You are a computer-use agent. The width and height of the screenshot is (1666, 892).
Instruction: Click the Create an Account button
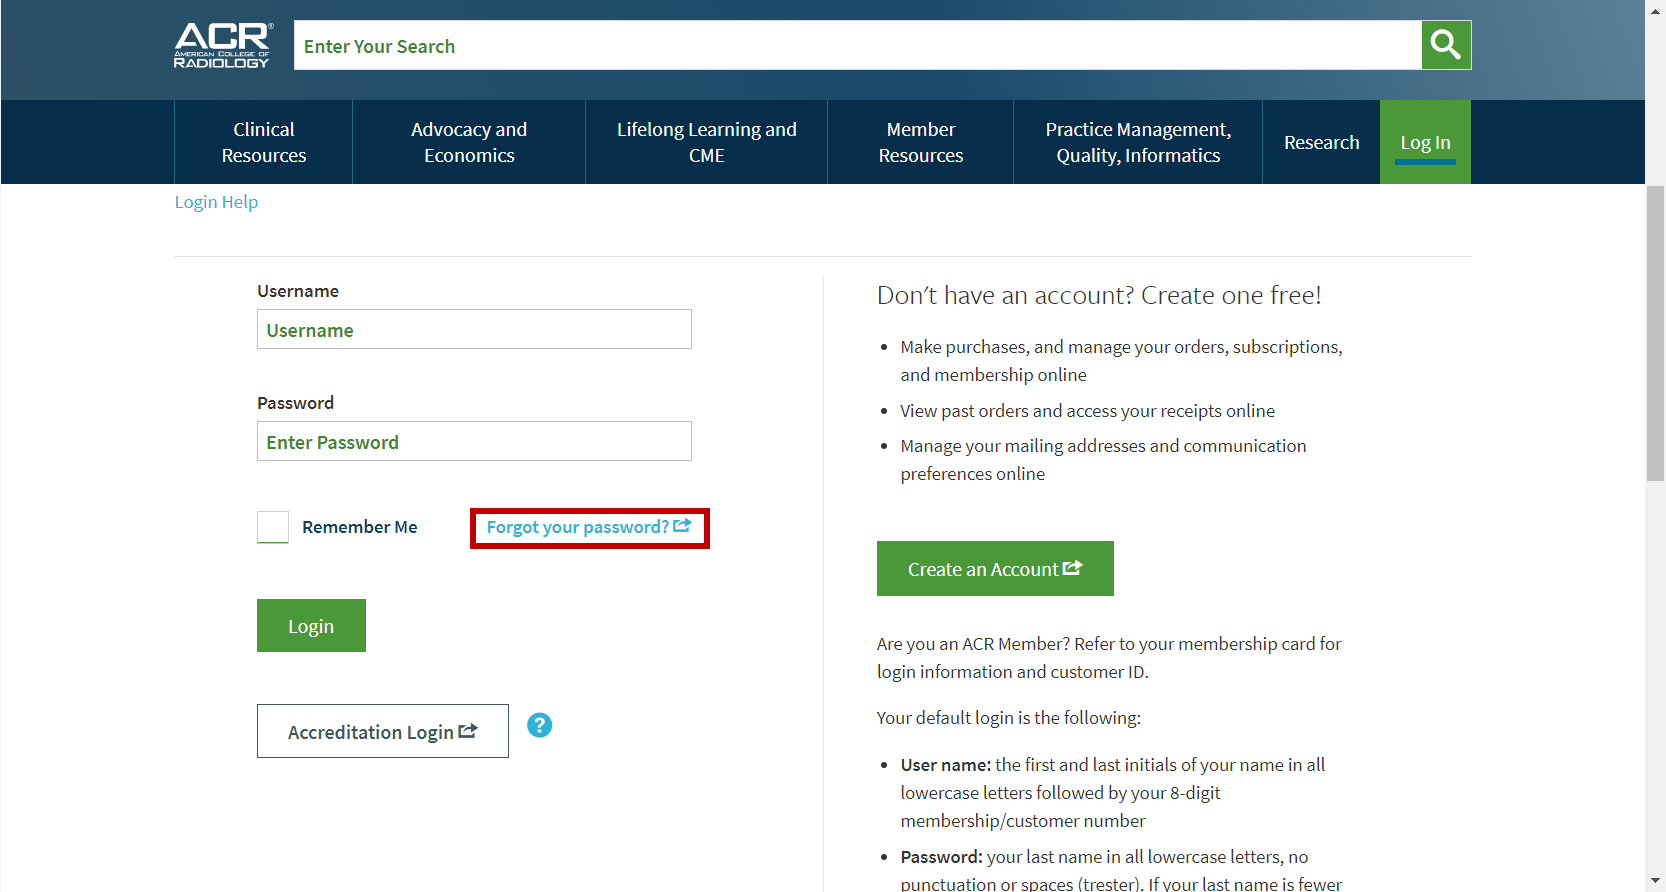(x=995, y=568)
